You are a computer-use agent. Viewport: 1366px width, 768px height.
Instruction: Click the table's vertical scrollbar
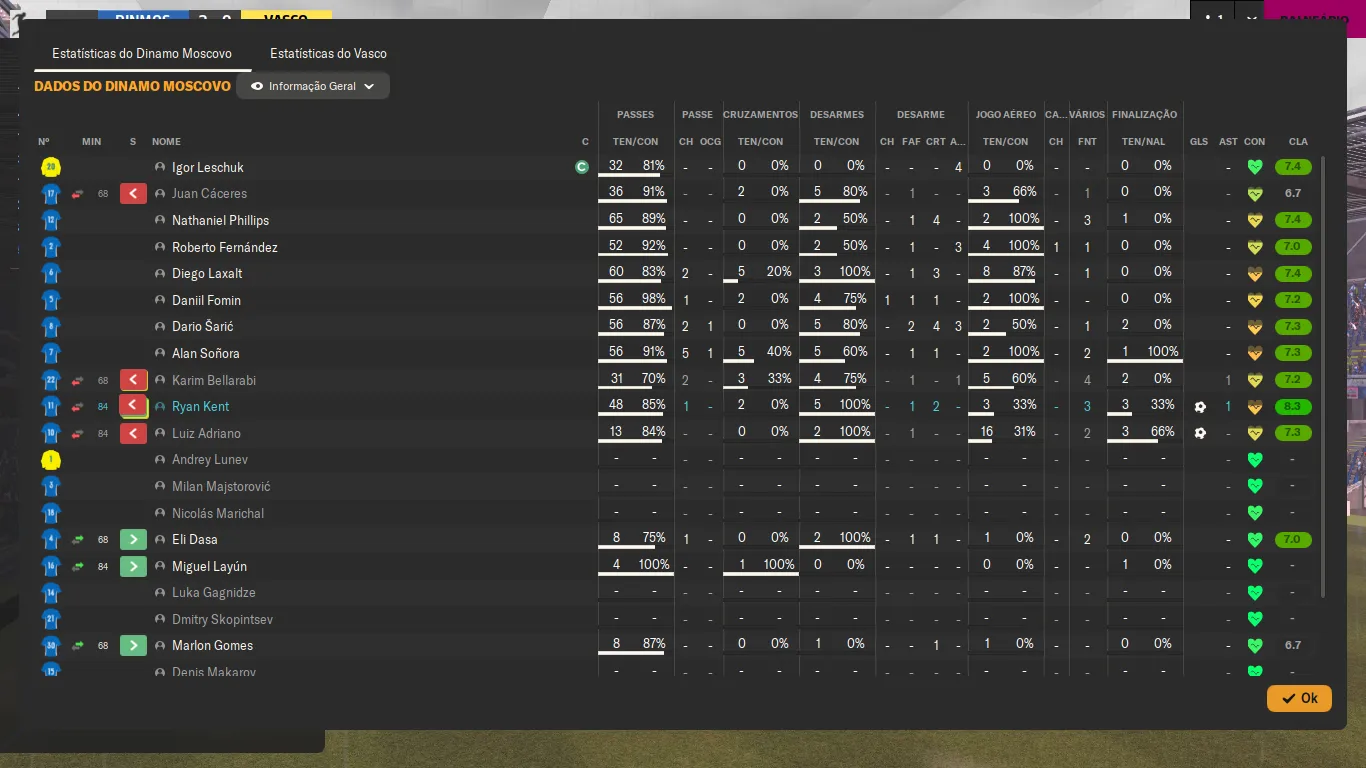pyautogui.click(x=1323, y=376)
